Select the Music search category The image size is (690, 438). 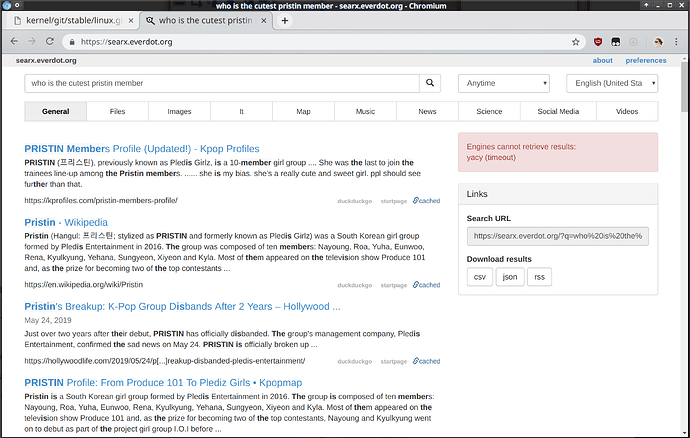tap(366, 111)
